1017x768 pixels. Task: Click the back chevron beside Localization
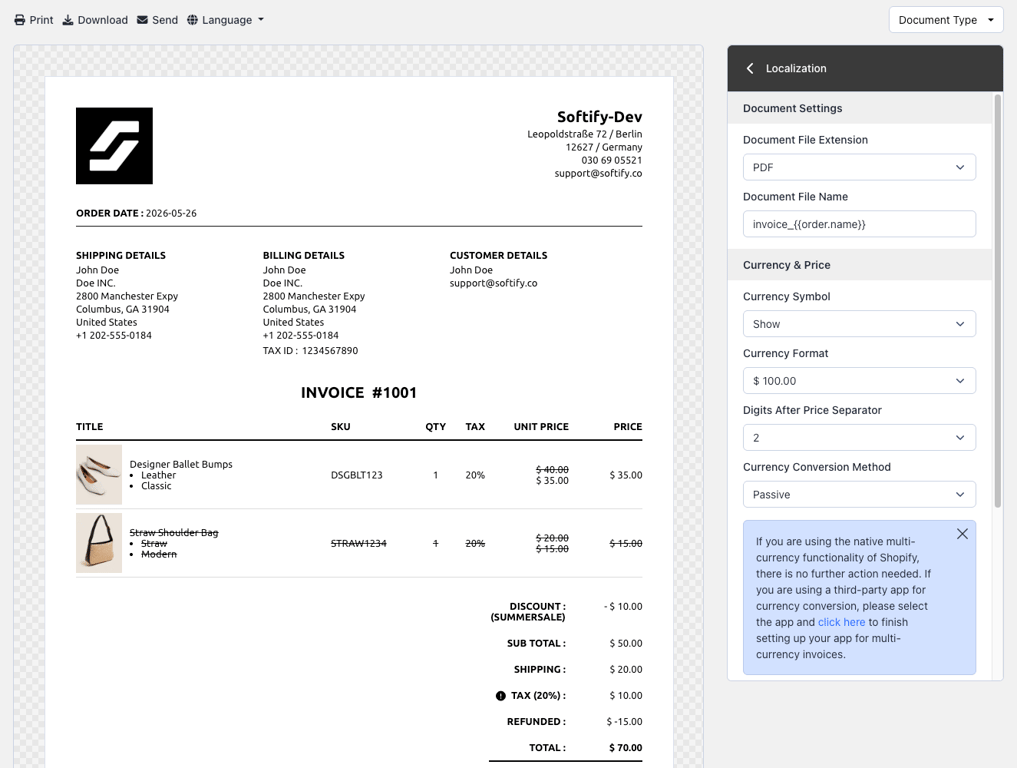(750, 68)
